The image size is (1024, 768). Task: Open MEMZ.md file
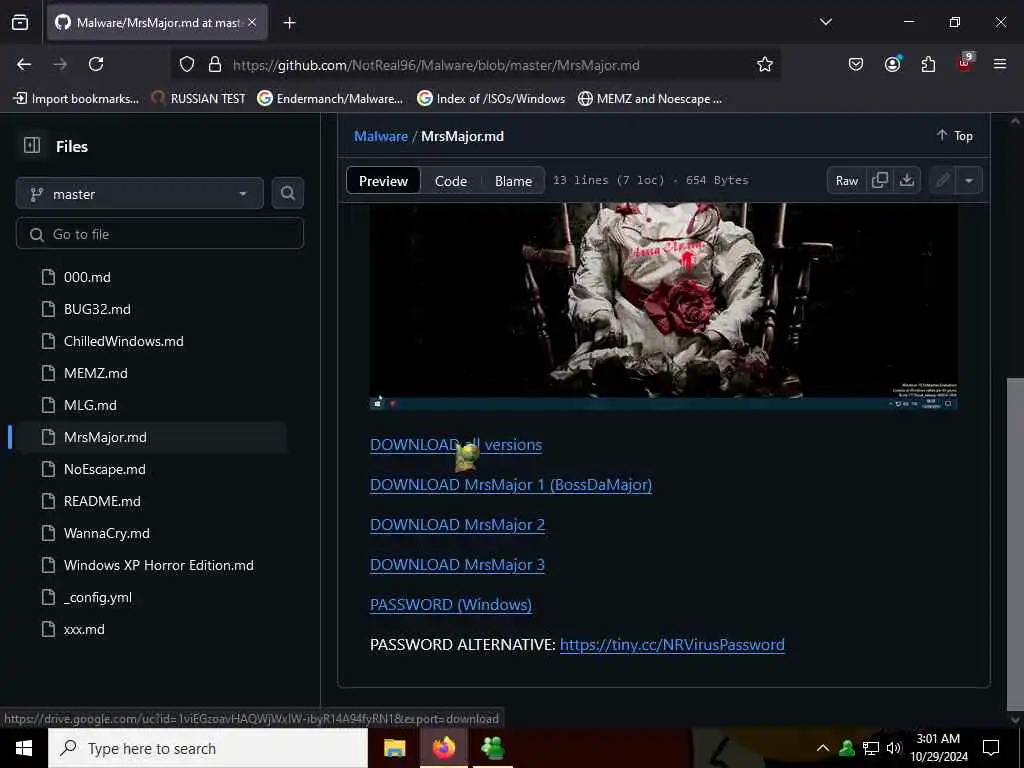tap(95, 373)
